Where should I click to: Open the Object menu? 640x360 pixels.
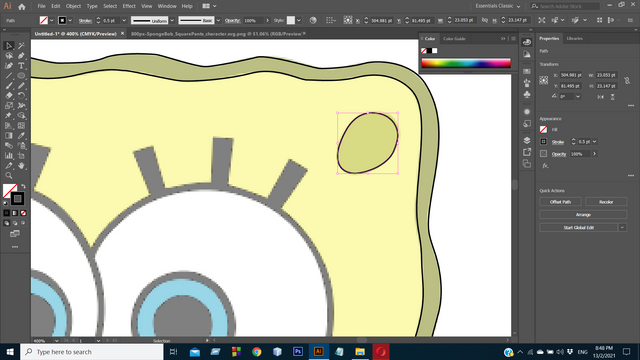point(73,6)
